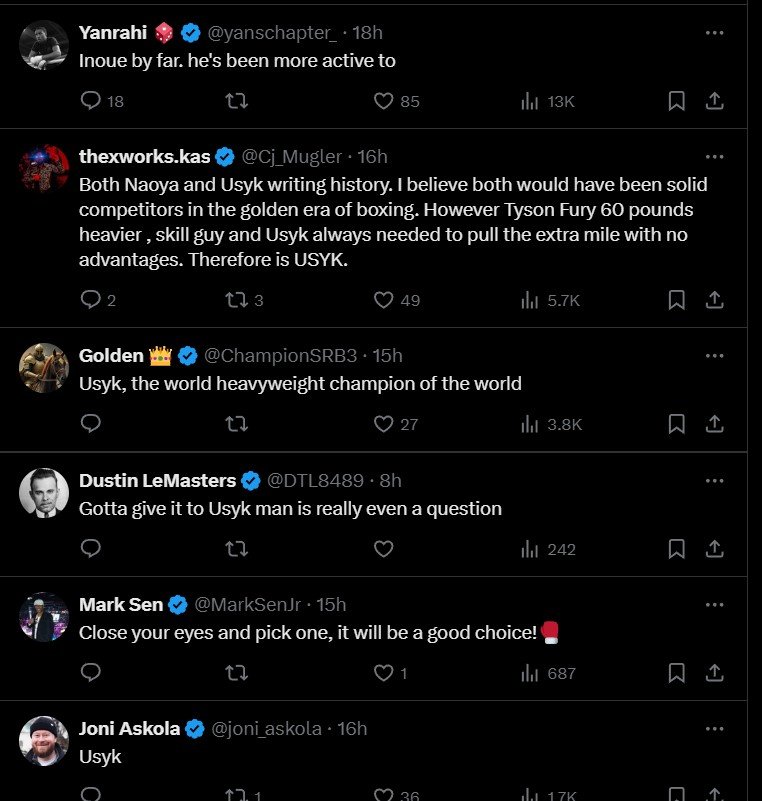Bookmark Dustin LeMasters' tweet

point(676,549)
